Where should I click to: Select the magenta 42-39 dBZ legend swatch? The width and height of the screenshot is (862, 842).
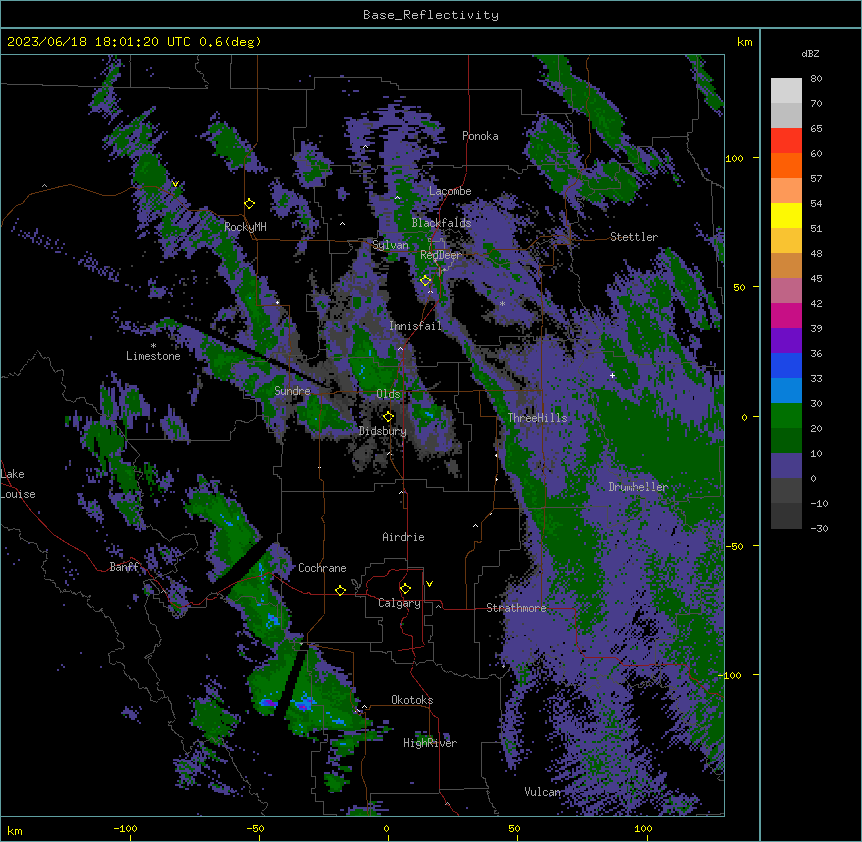(x=786, y=315)
